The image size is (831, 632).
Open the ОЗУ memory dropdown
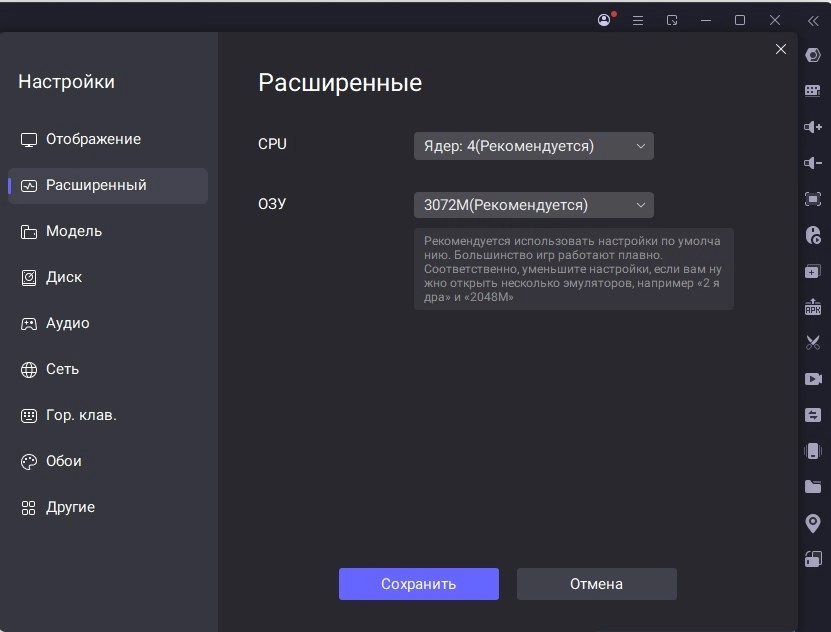533,204
